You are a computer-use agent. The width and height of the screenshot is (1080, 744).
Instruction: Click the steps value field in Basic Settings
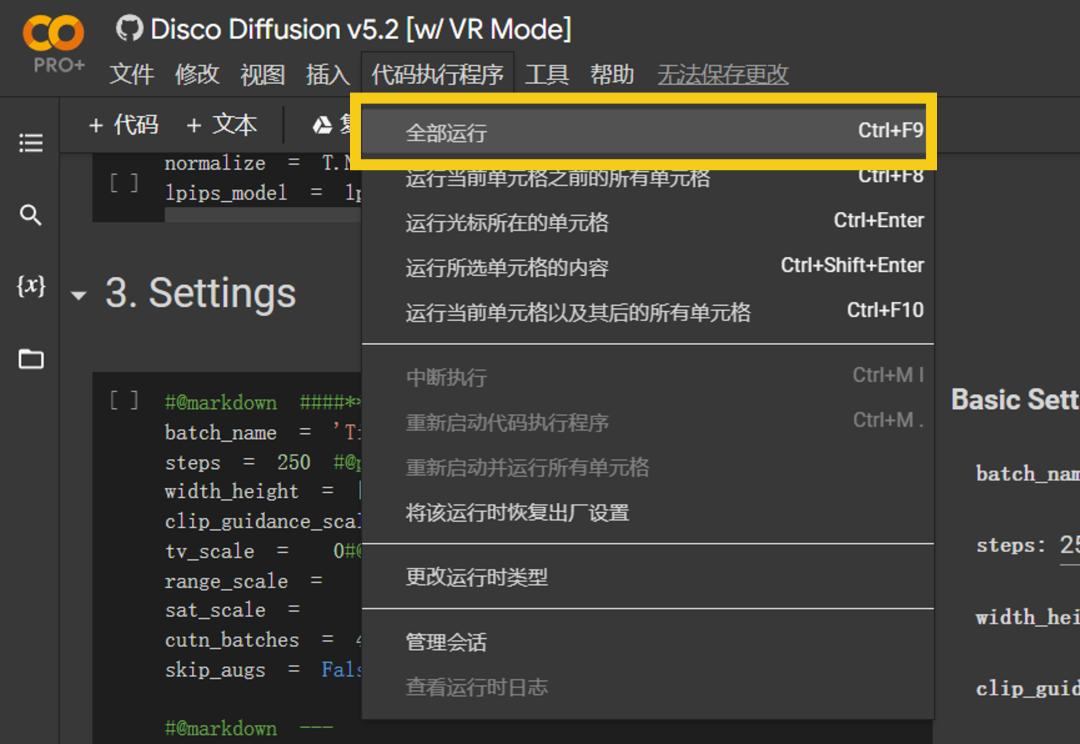(x=1070, y=546)
